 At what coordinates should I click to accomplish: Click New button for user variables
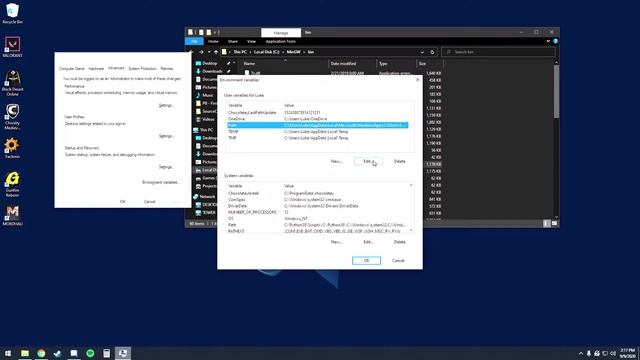point(336,162)
